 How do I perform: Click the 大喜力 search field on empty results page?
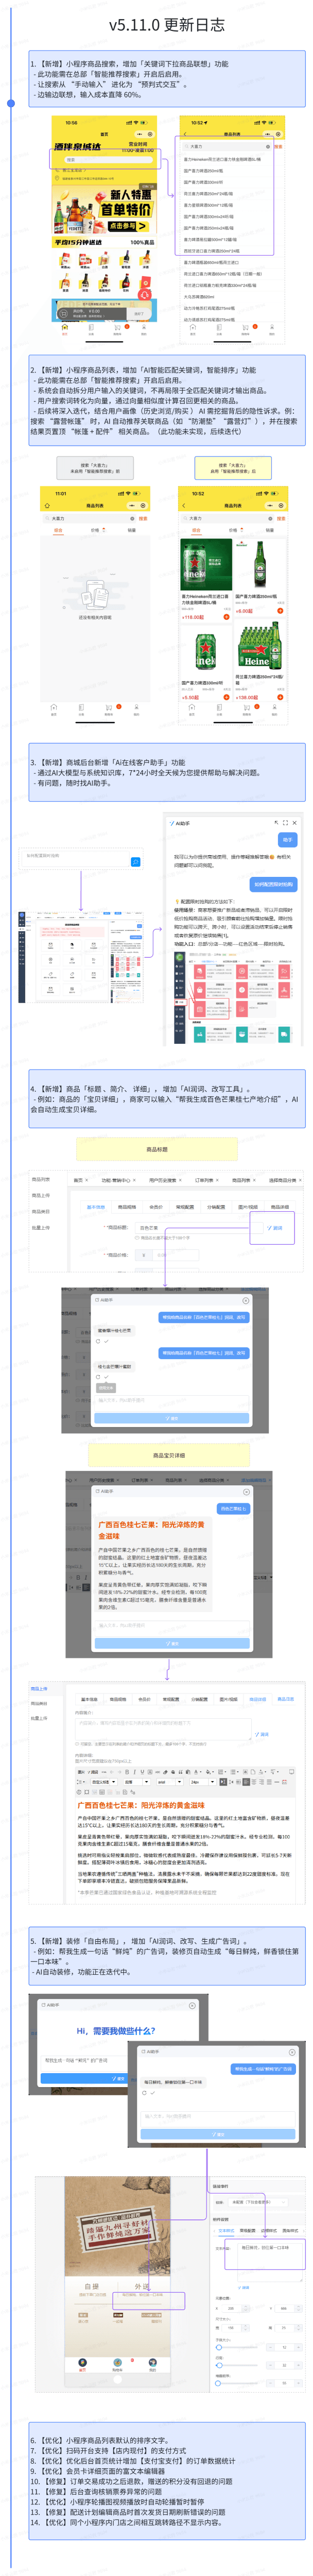[x=88, y=518]
